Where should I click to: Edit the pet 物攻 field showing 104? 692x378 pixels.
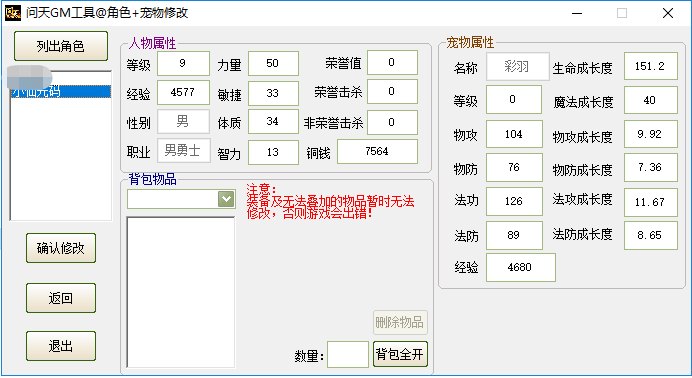pos(514,134)
